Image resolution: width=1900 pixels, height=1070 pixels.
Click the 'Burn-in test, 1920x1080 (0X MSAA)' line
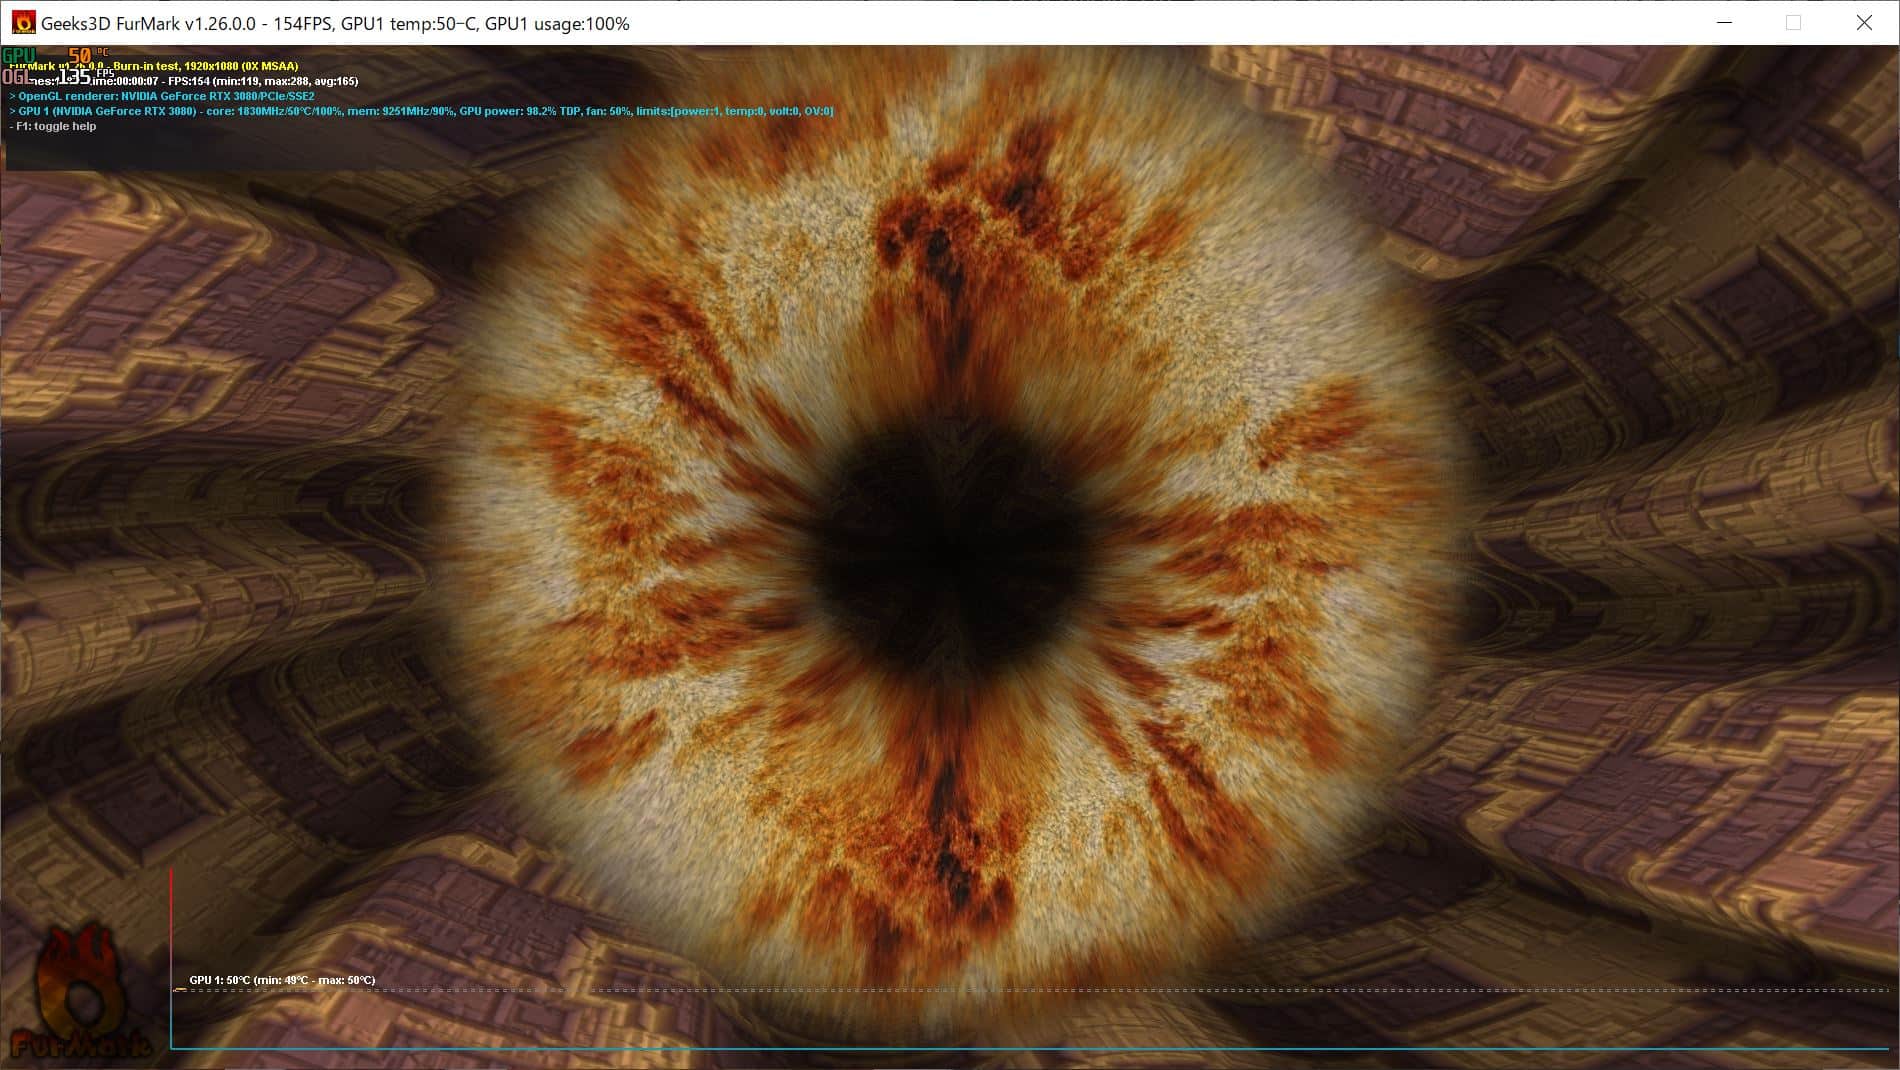tap(206, 66)
